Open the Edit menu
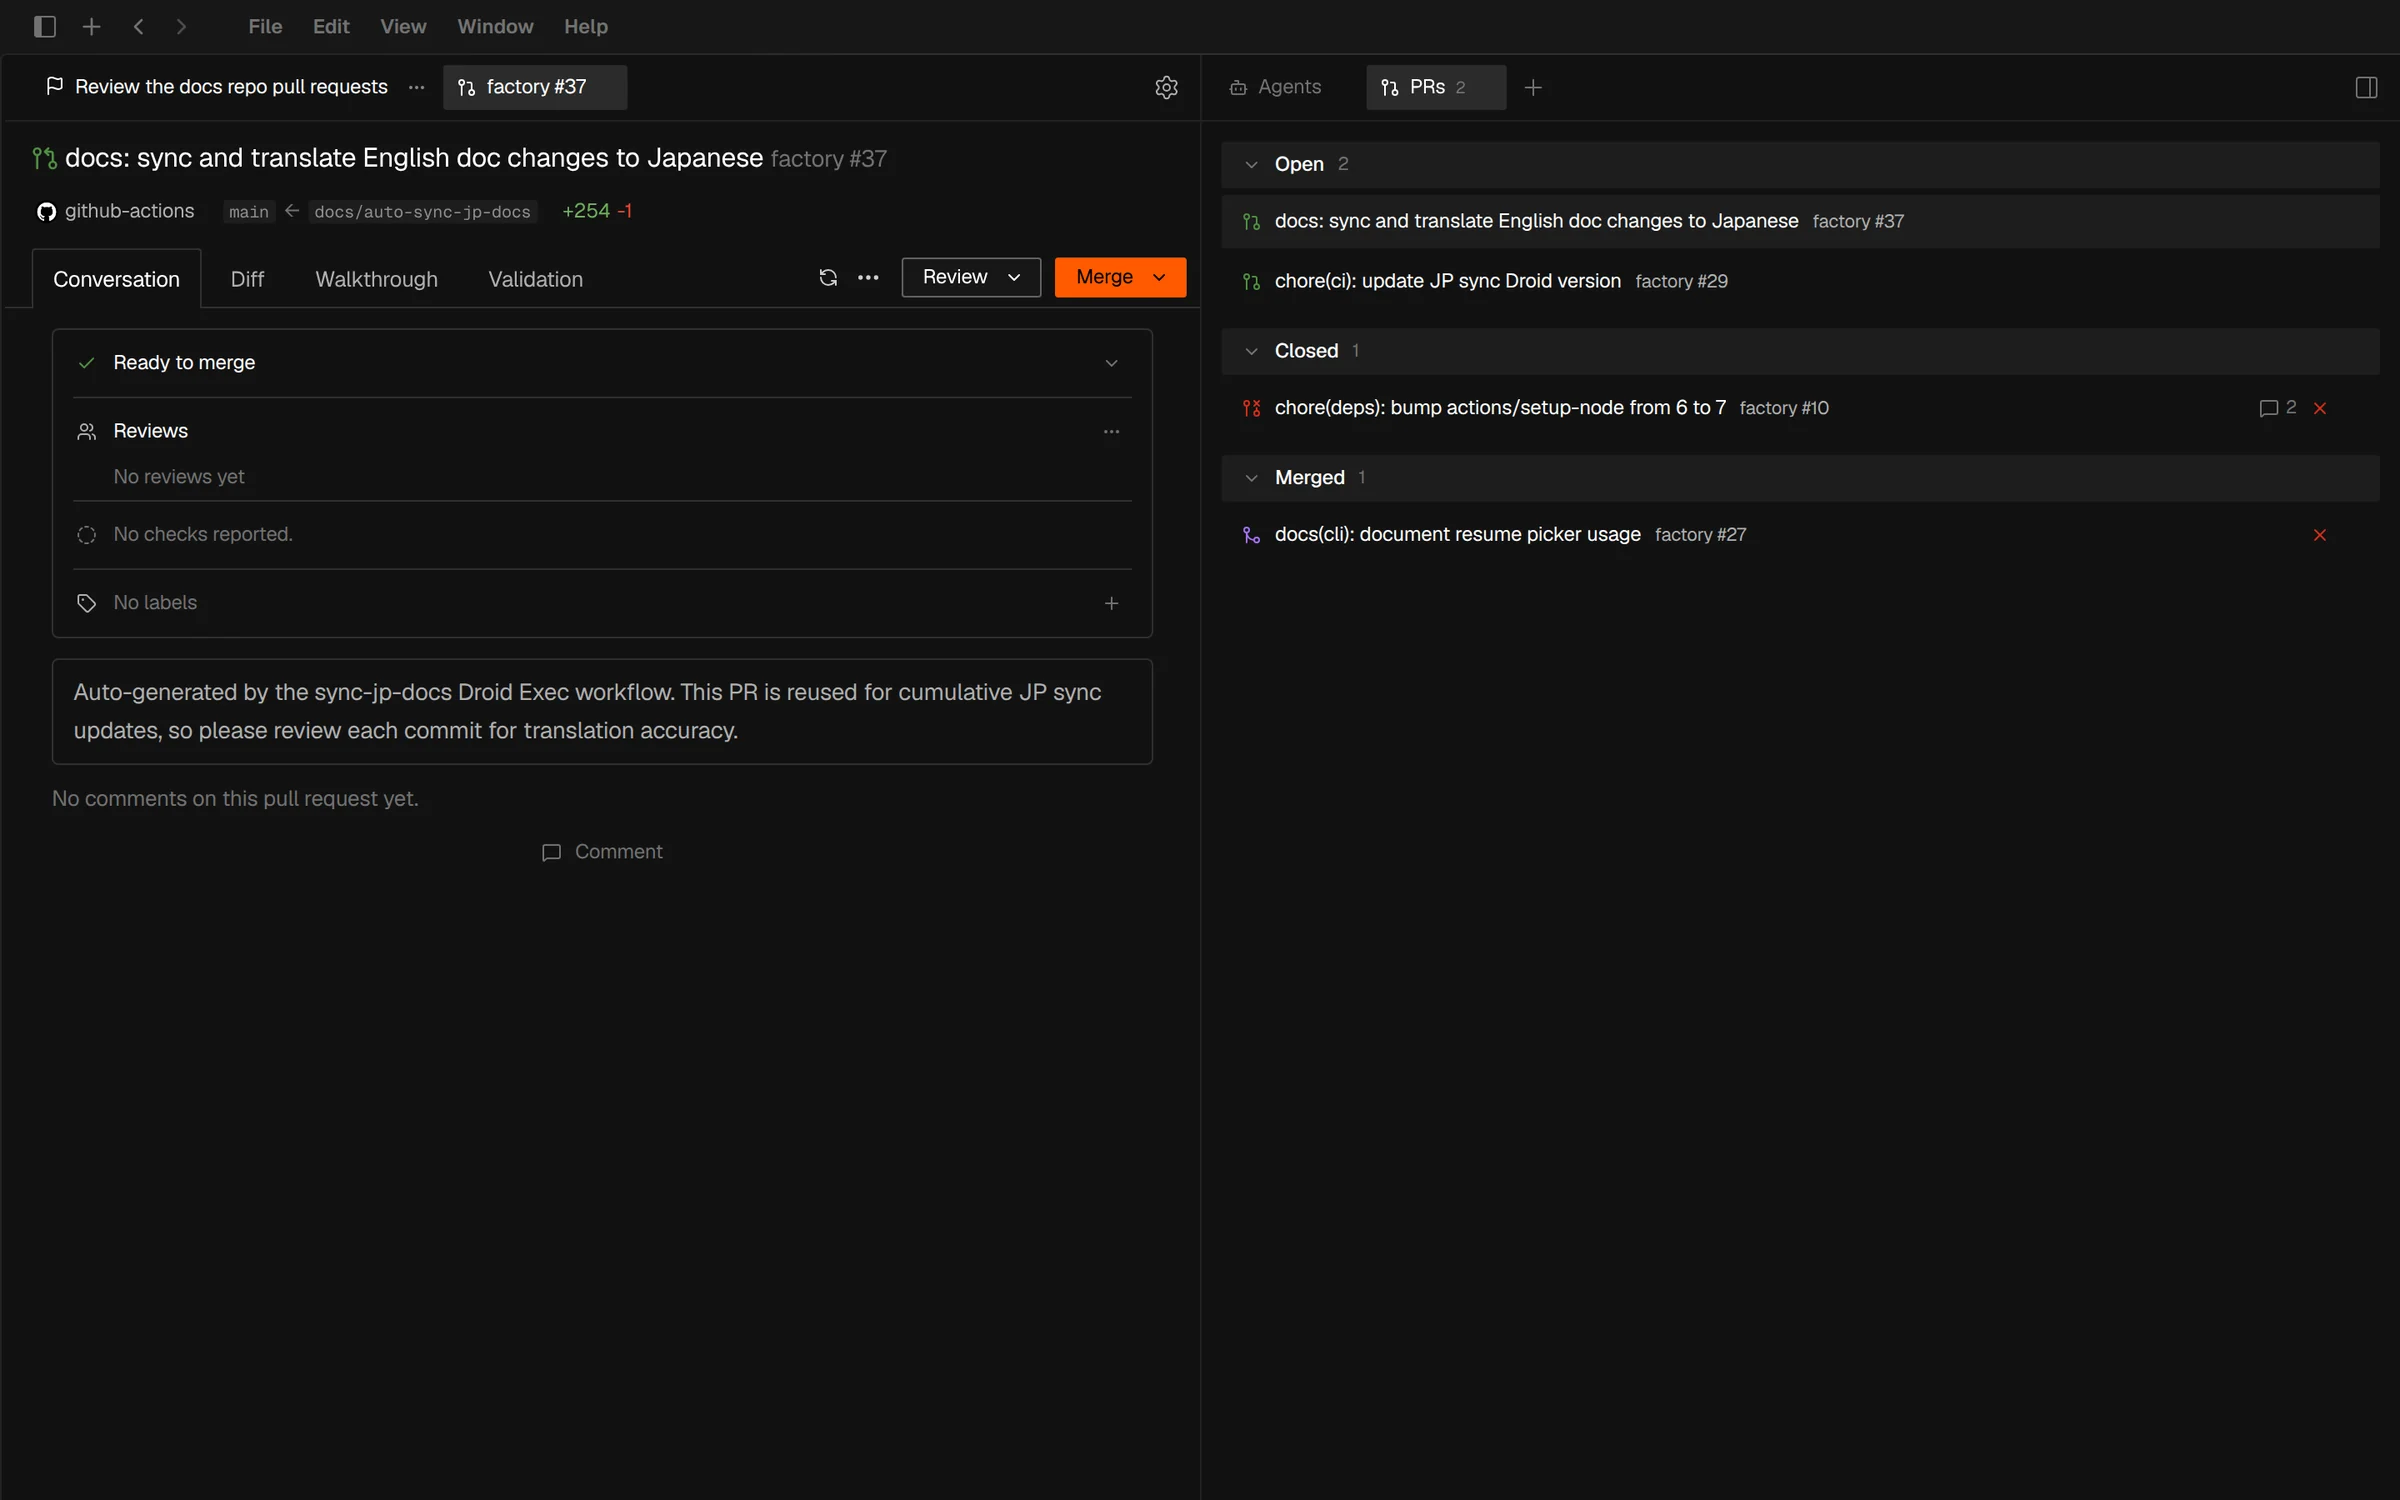Viewport: 2400px width, 1500px height. (331, 27)
